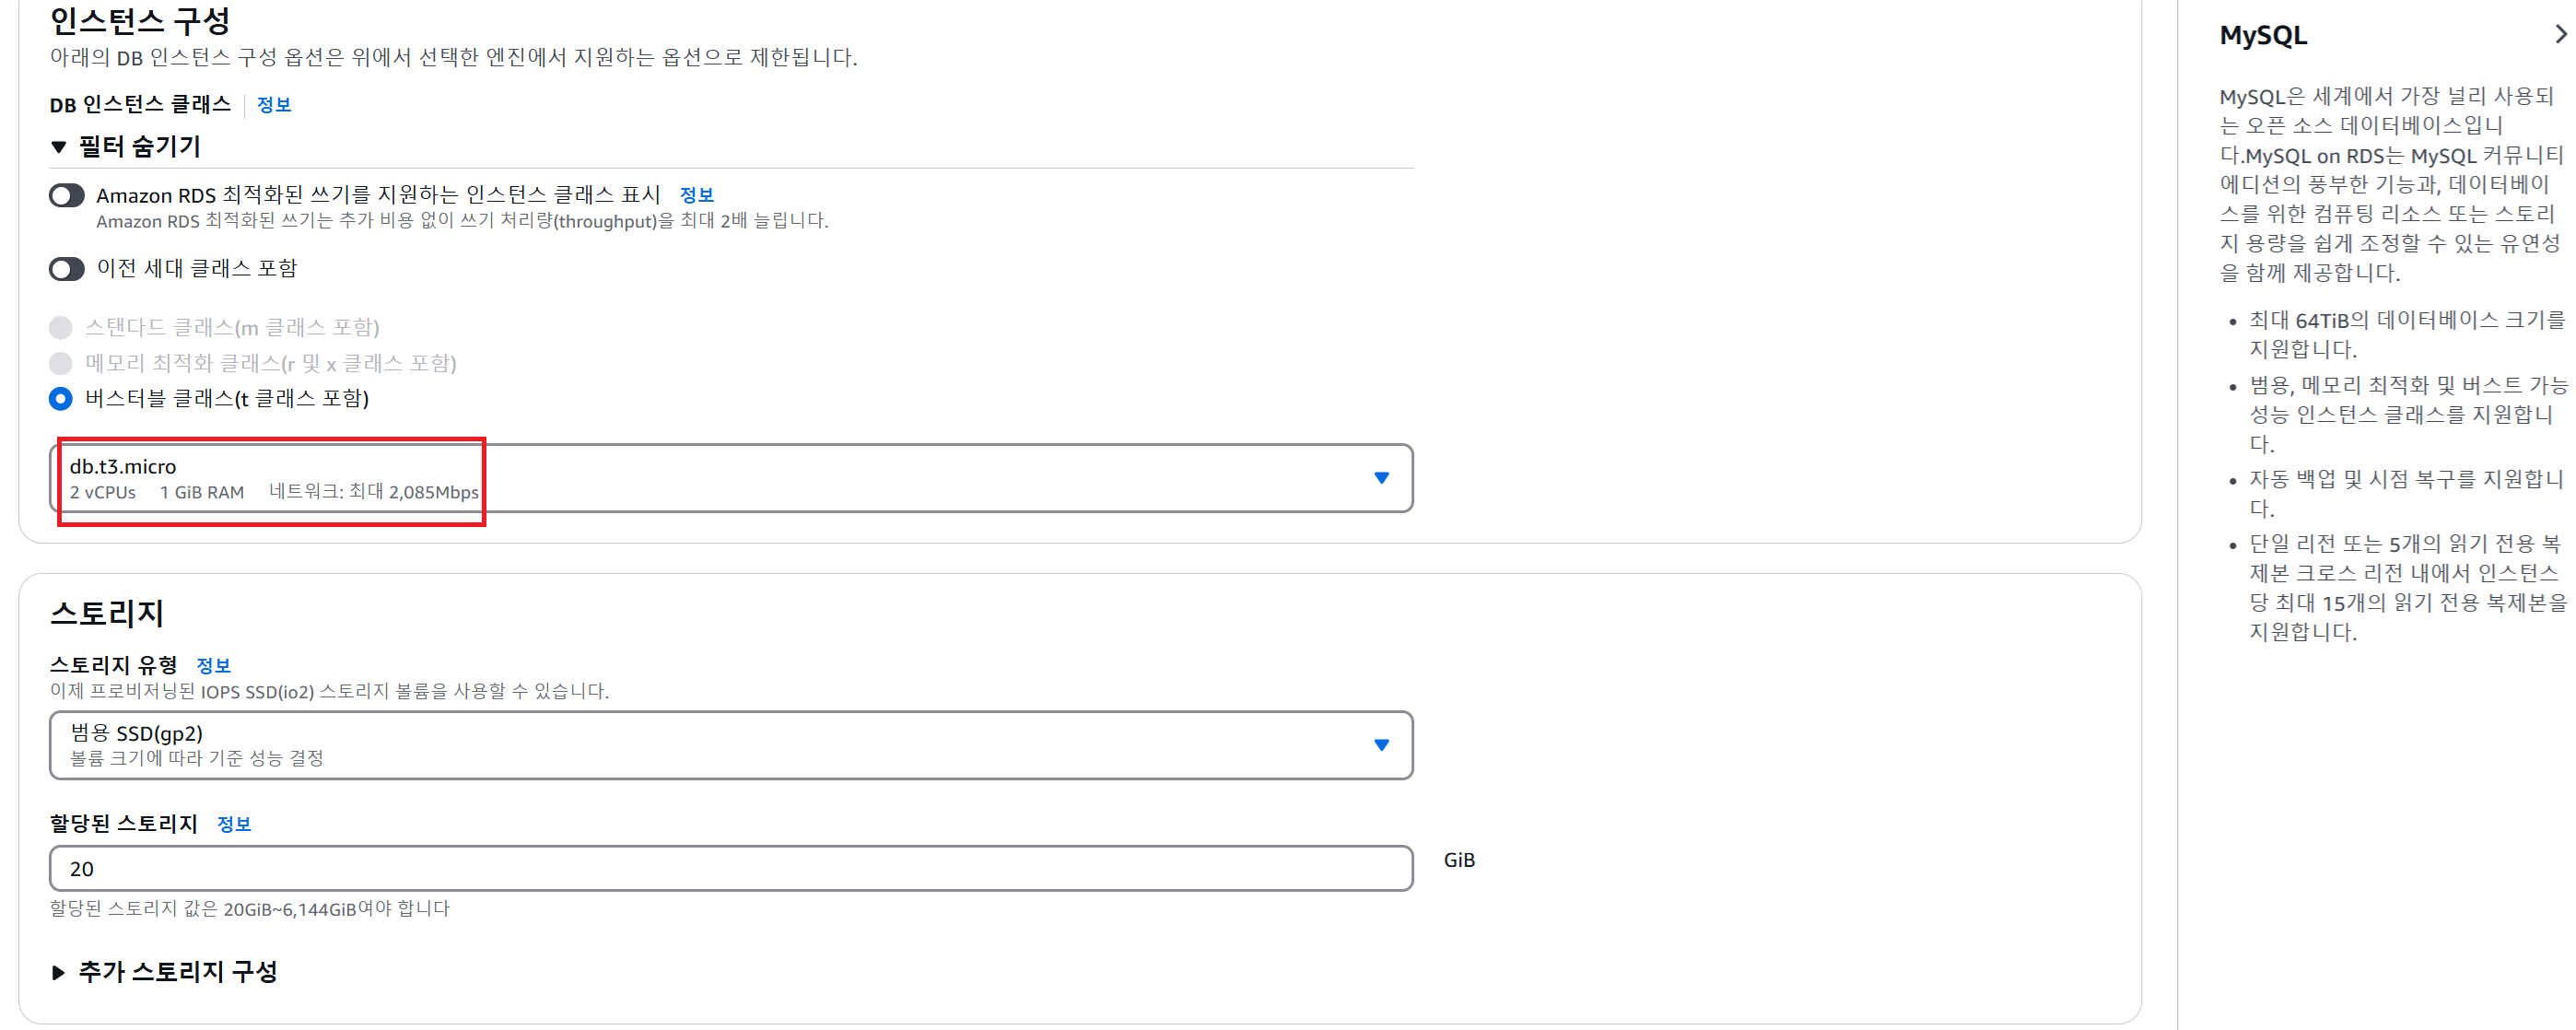
Task: Choose 메모리 최적화 클래스 radio option
Action: [x=61, y=363]
